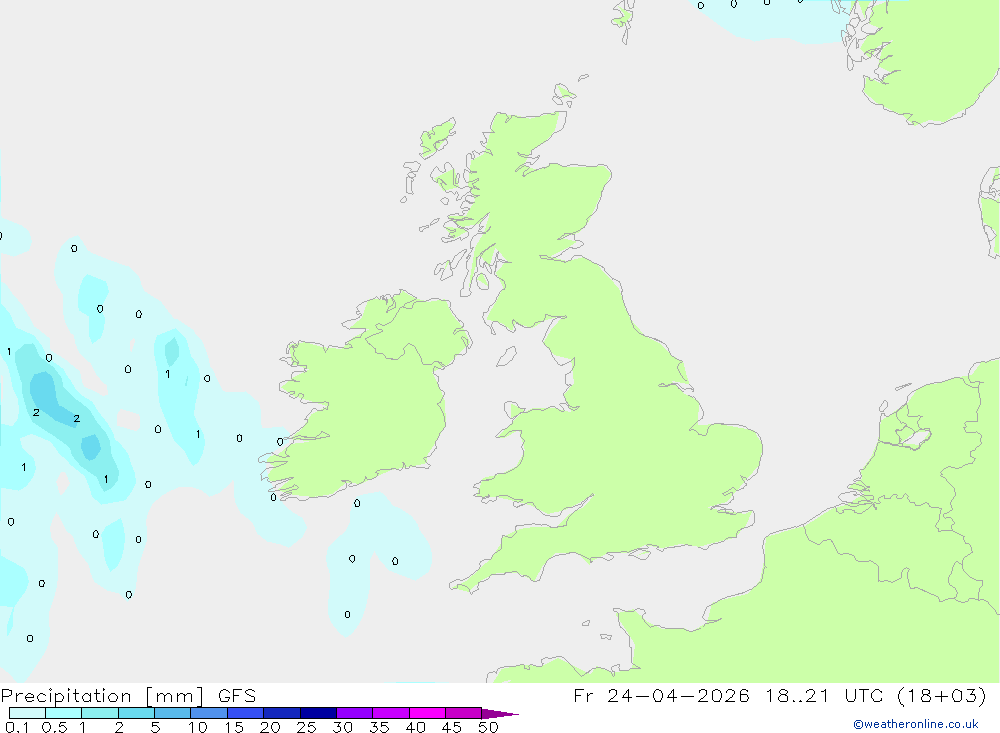1000x733 pixels.
Task: Select the 35–40 mm purple legend swatch
Action: pos(391,713)
